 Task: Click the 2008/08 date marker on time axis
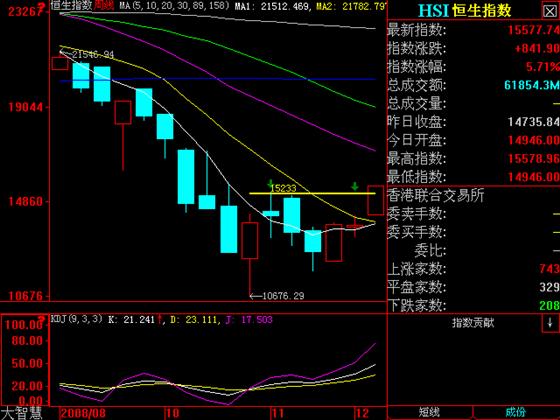coord(83,413)
